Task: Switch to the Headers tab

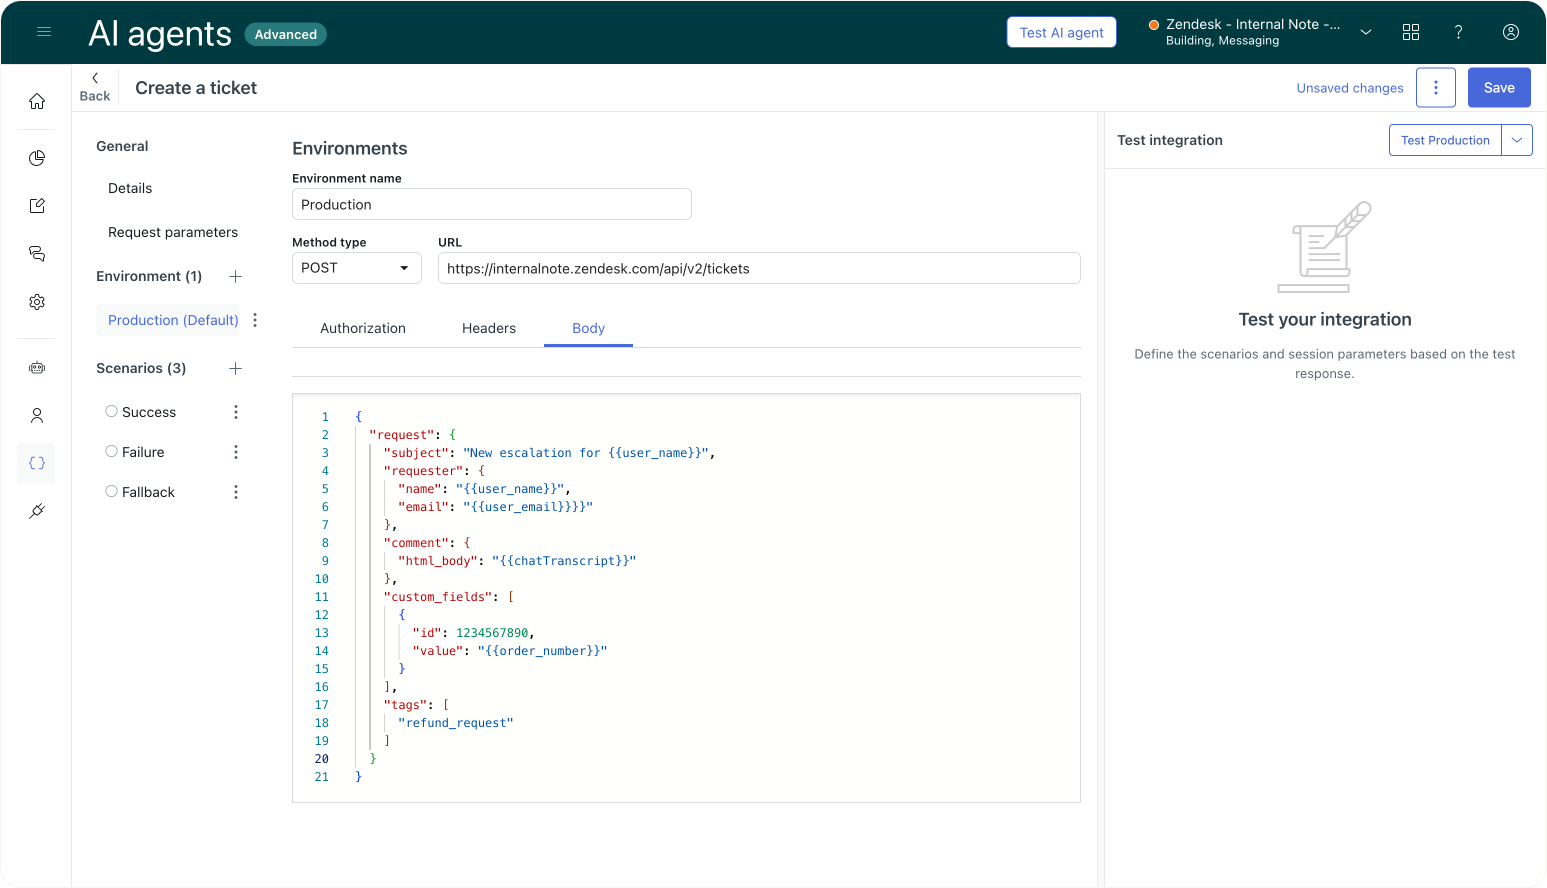Action: click(489, 328)
